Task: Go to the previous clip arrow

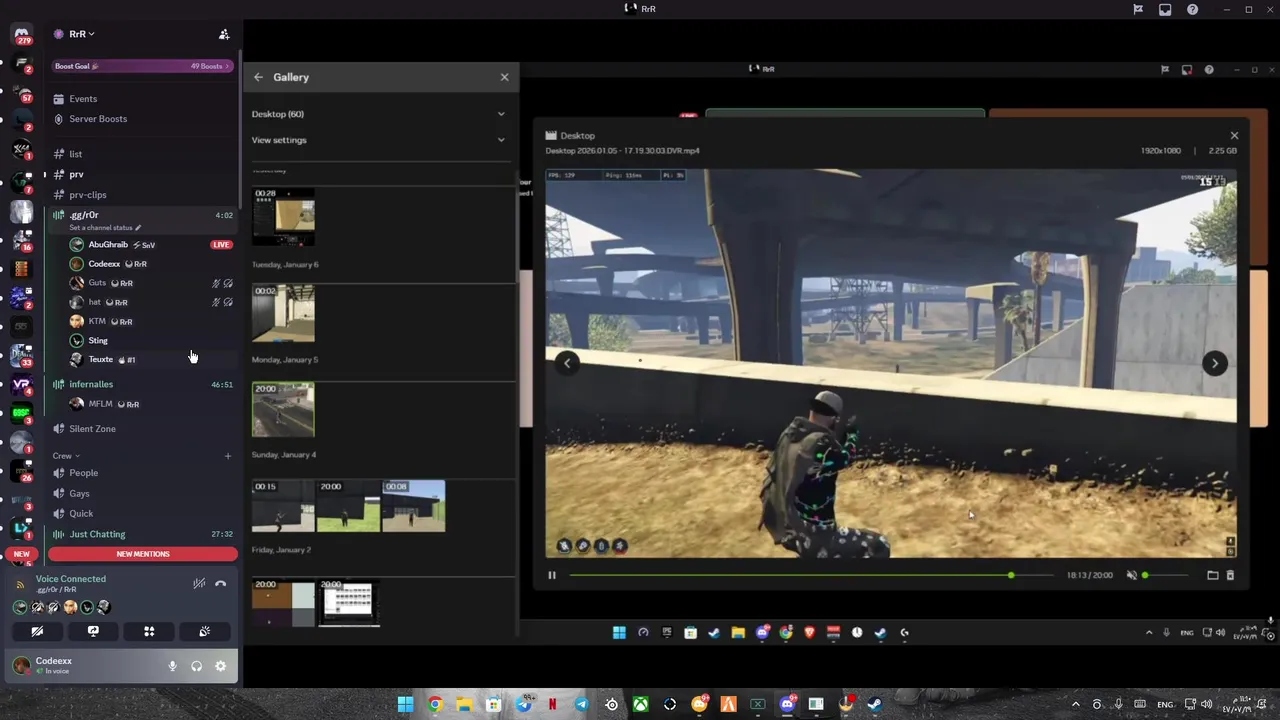Action: [567, 363]
